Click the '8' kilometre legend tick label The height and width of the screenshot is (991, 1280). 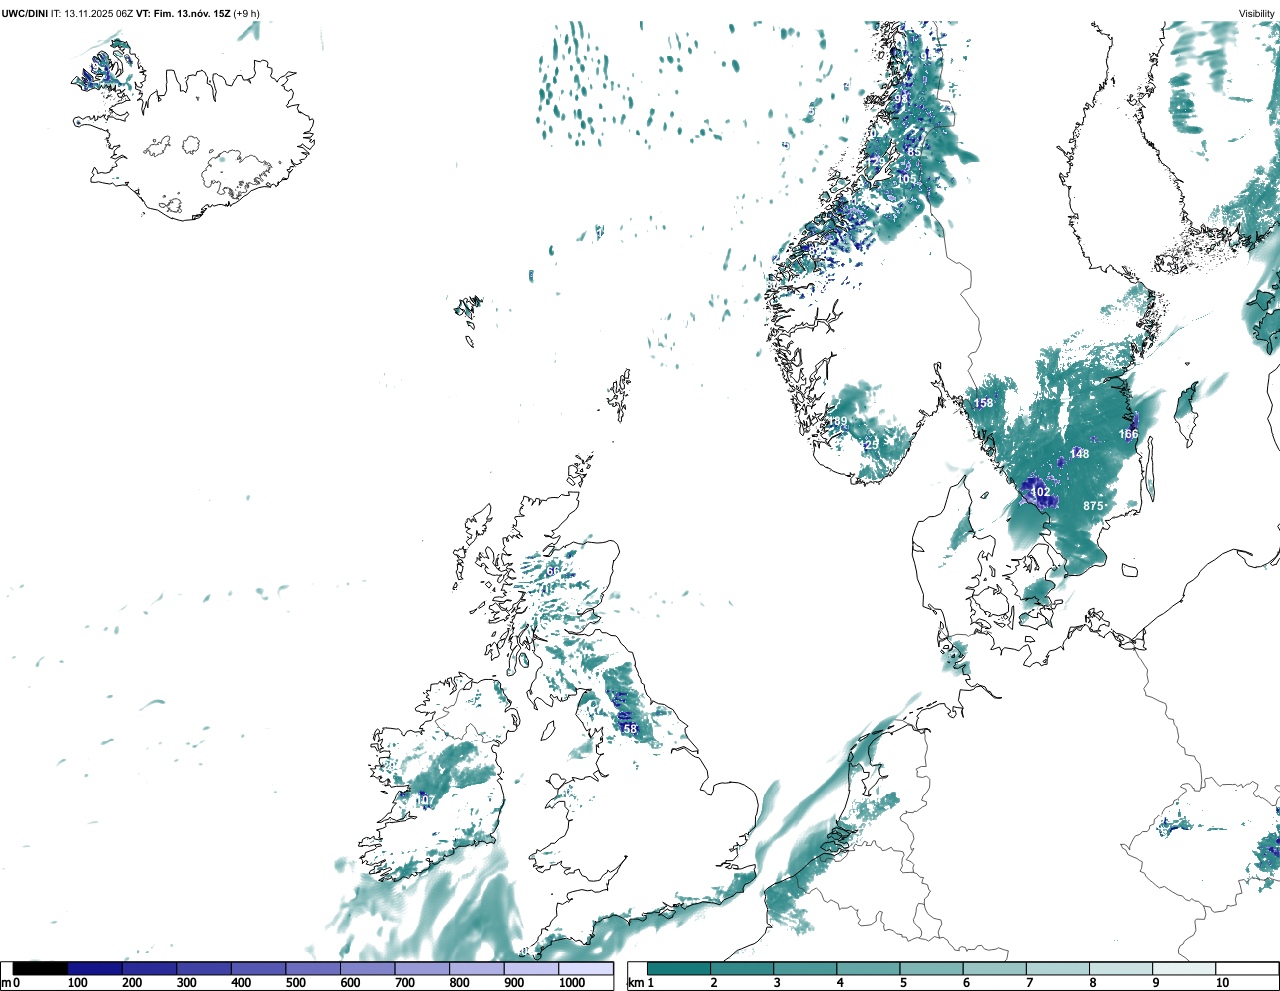(1093, 983)
